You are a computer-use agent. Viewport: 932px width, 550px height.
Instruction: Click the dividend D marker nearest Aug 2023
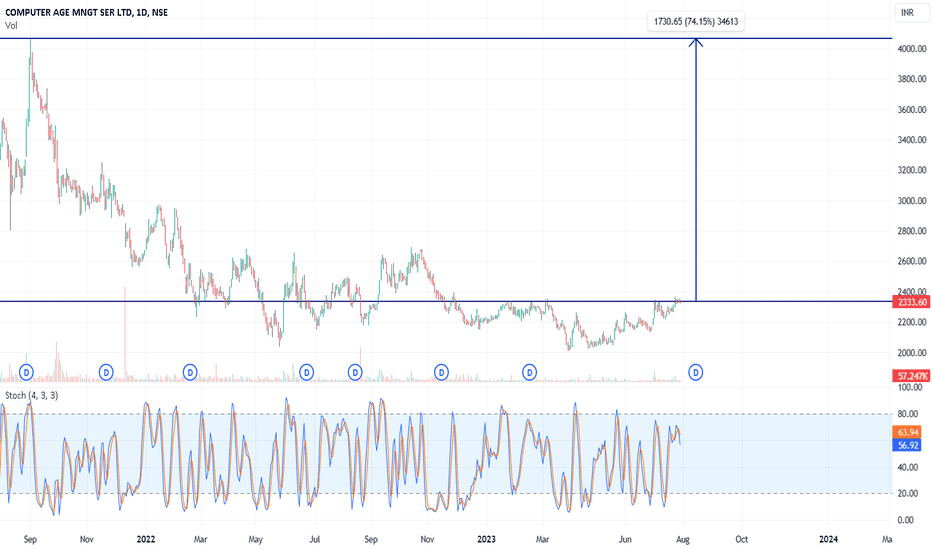click(695, 373)
